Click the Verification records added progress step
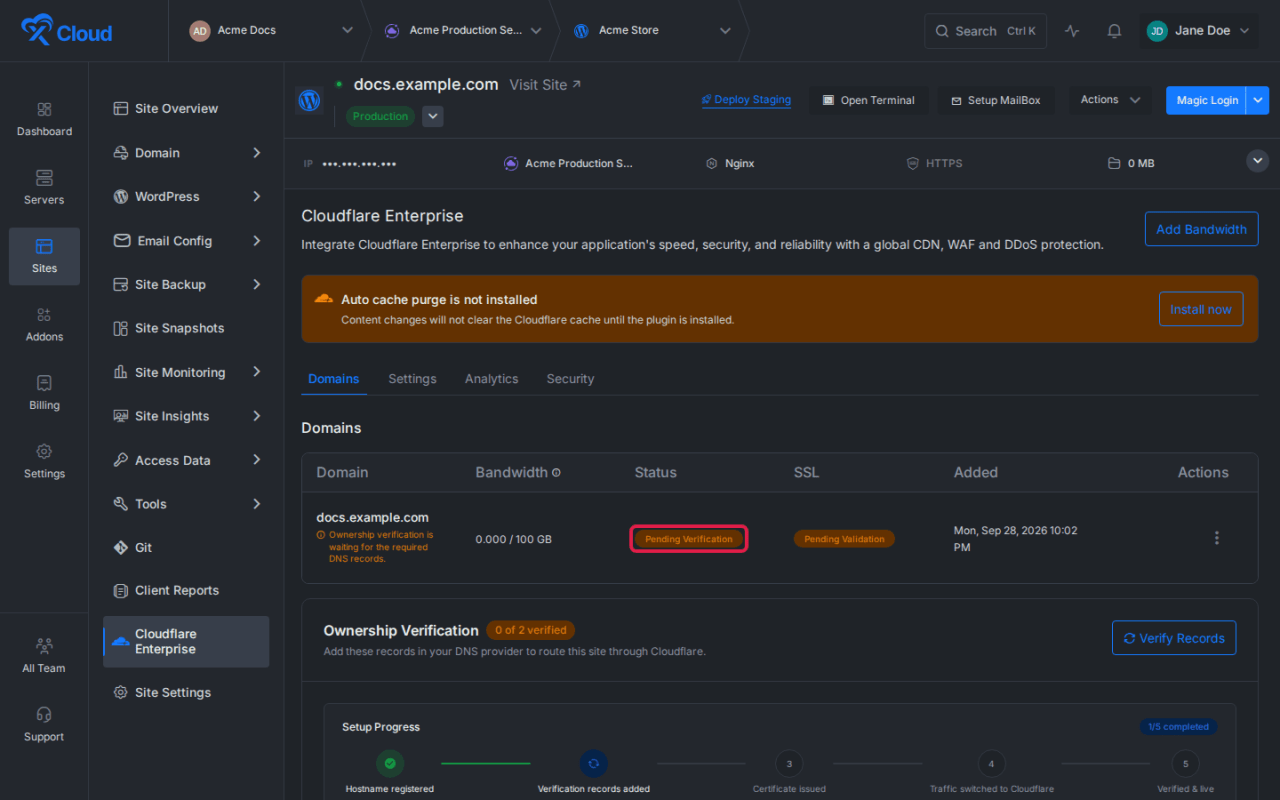 (x=593, y=772)
